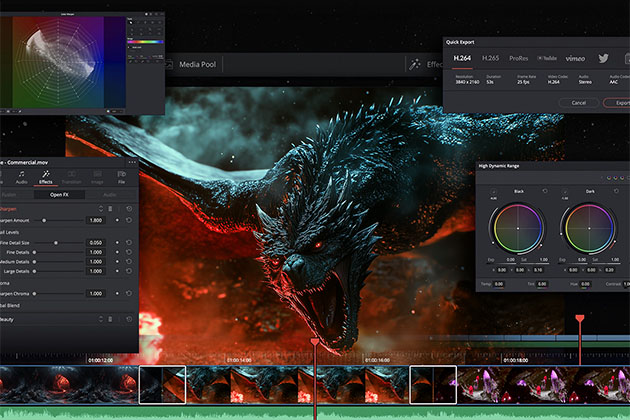Reset the Sharpen Amount parameter
The image size is (630, 420).
(x=129, y=220)
